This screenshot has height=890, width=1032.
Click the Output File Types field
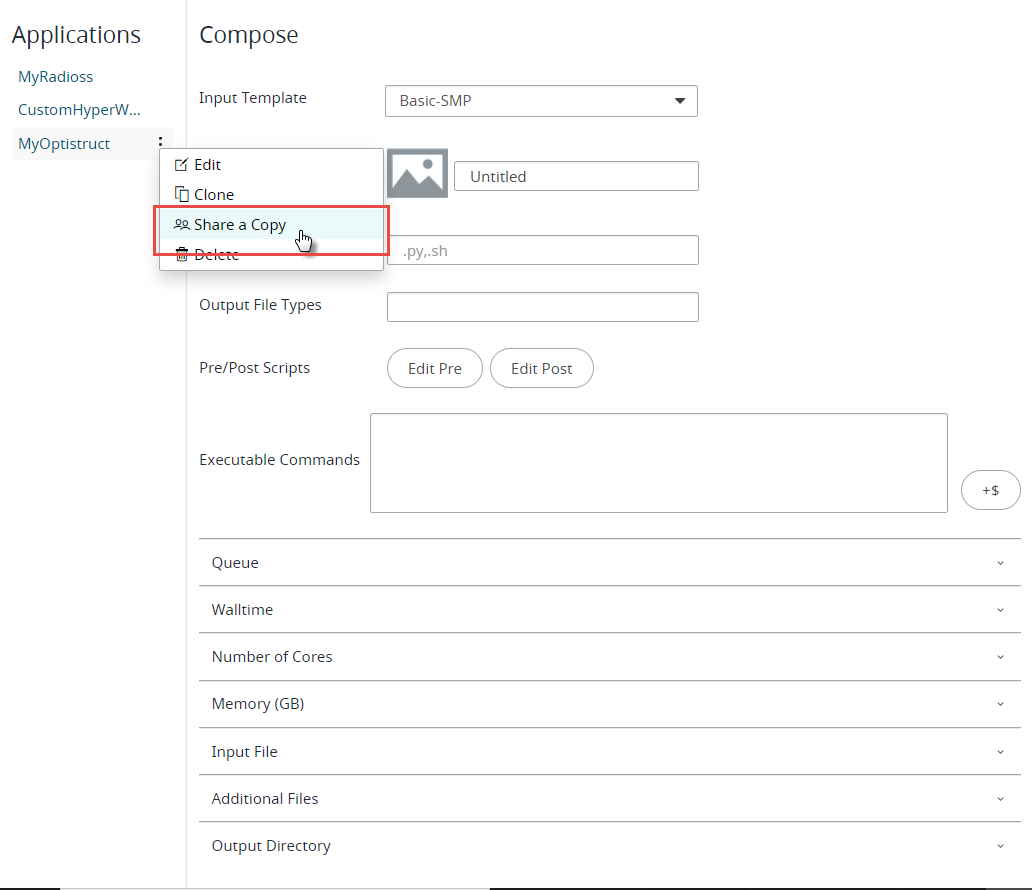[x=543, y=307]
